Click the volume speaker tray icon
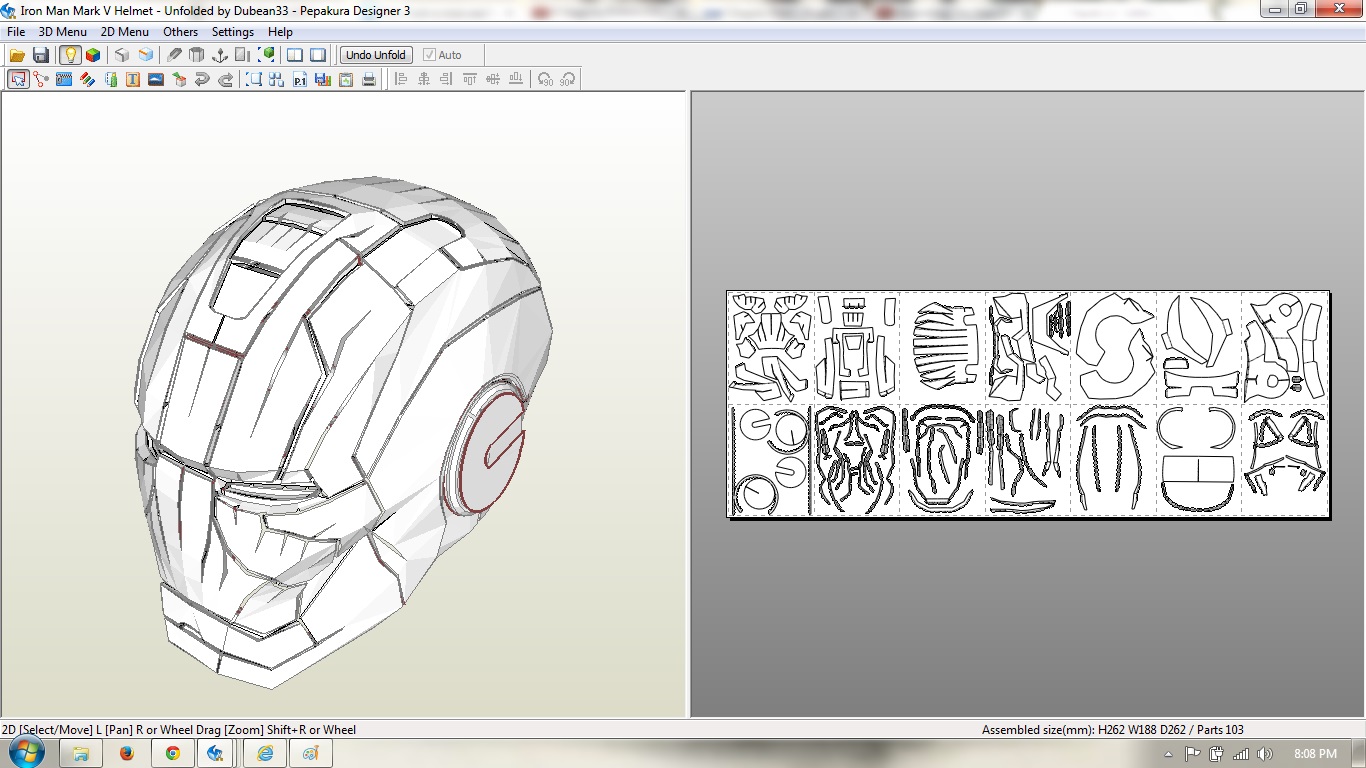The image size is (1366, 768). point(1265,754)
